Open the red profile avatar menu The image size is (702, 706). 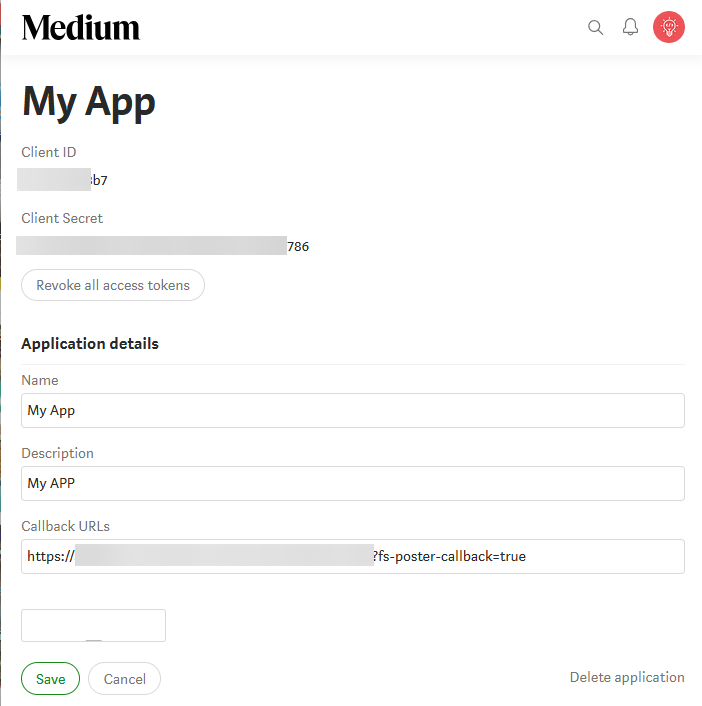tap(669, 27)
